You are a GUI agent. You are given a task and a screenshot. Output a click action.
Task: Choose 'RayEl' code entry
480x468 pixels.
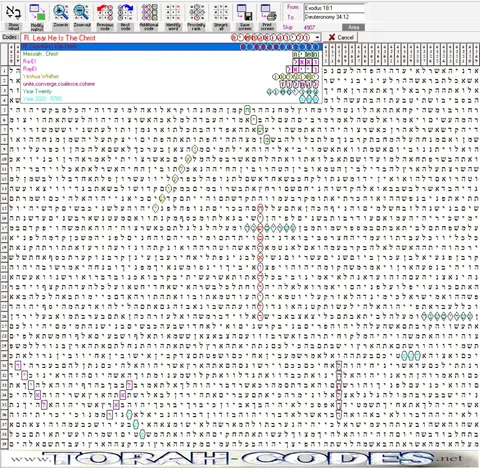coord(171,69)
